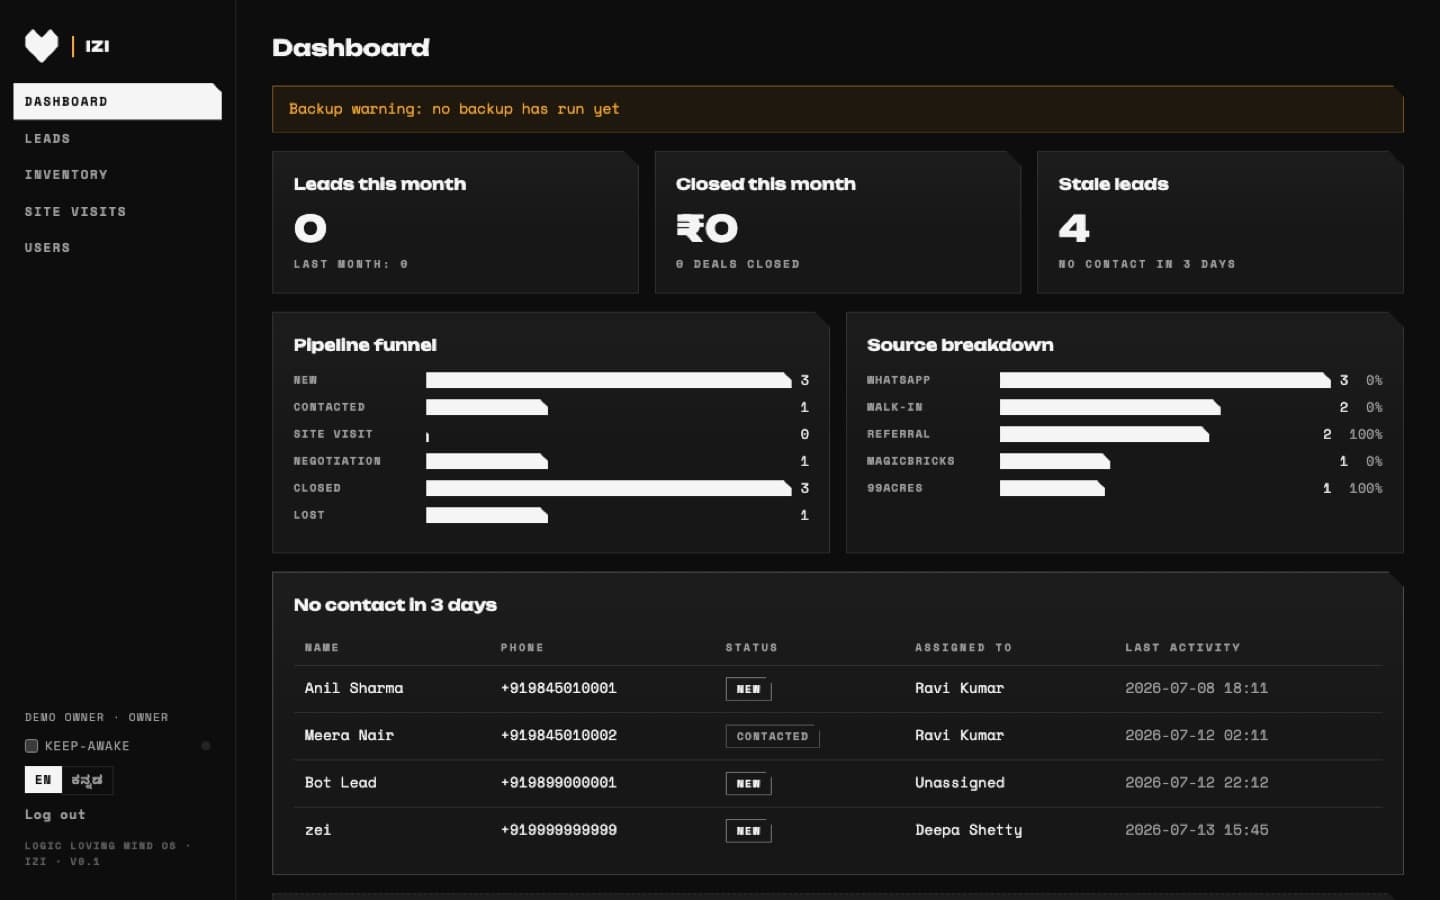Click phone number +919845010002
The image size is (1440, 900).
pyautogui.click(x=558, y=735)
